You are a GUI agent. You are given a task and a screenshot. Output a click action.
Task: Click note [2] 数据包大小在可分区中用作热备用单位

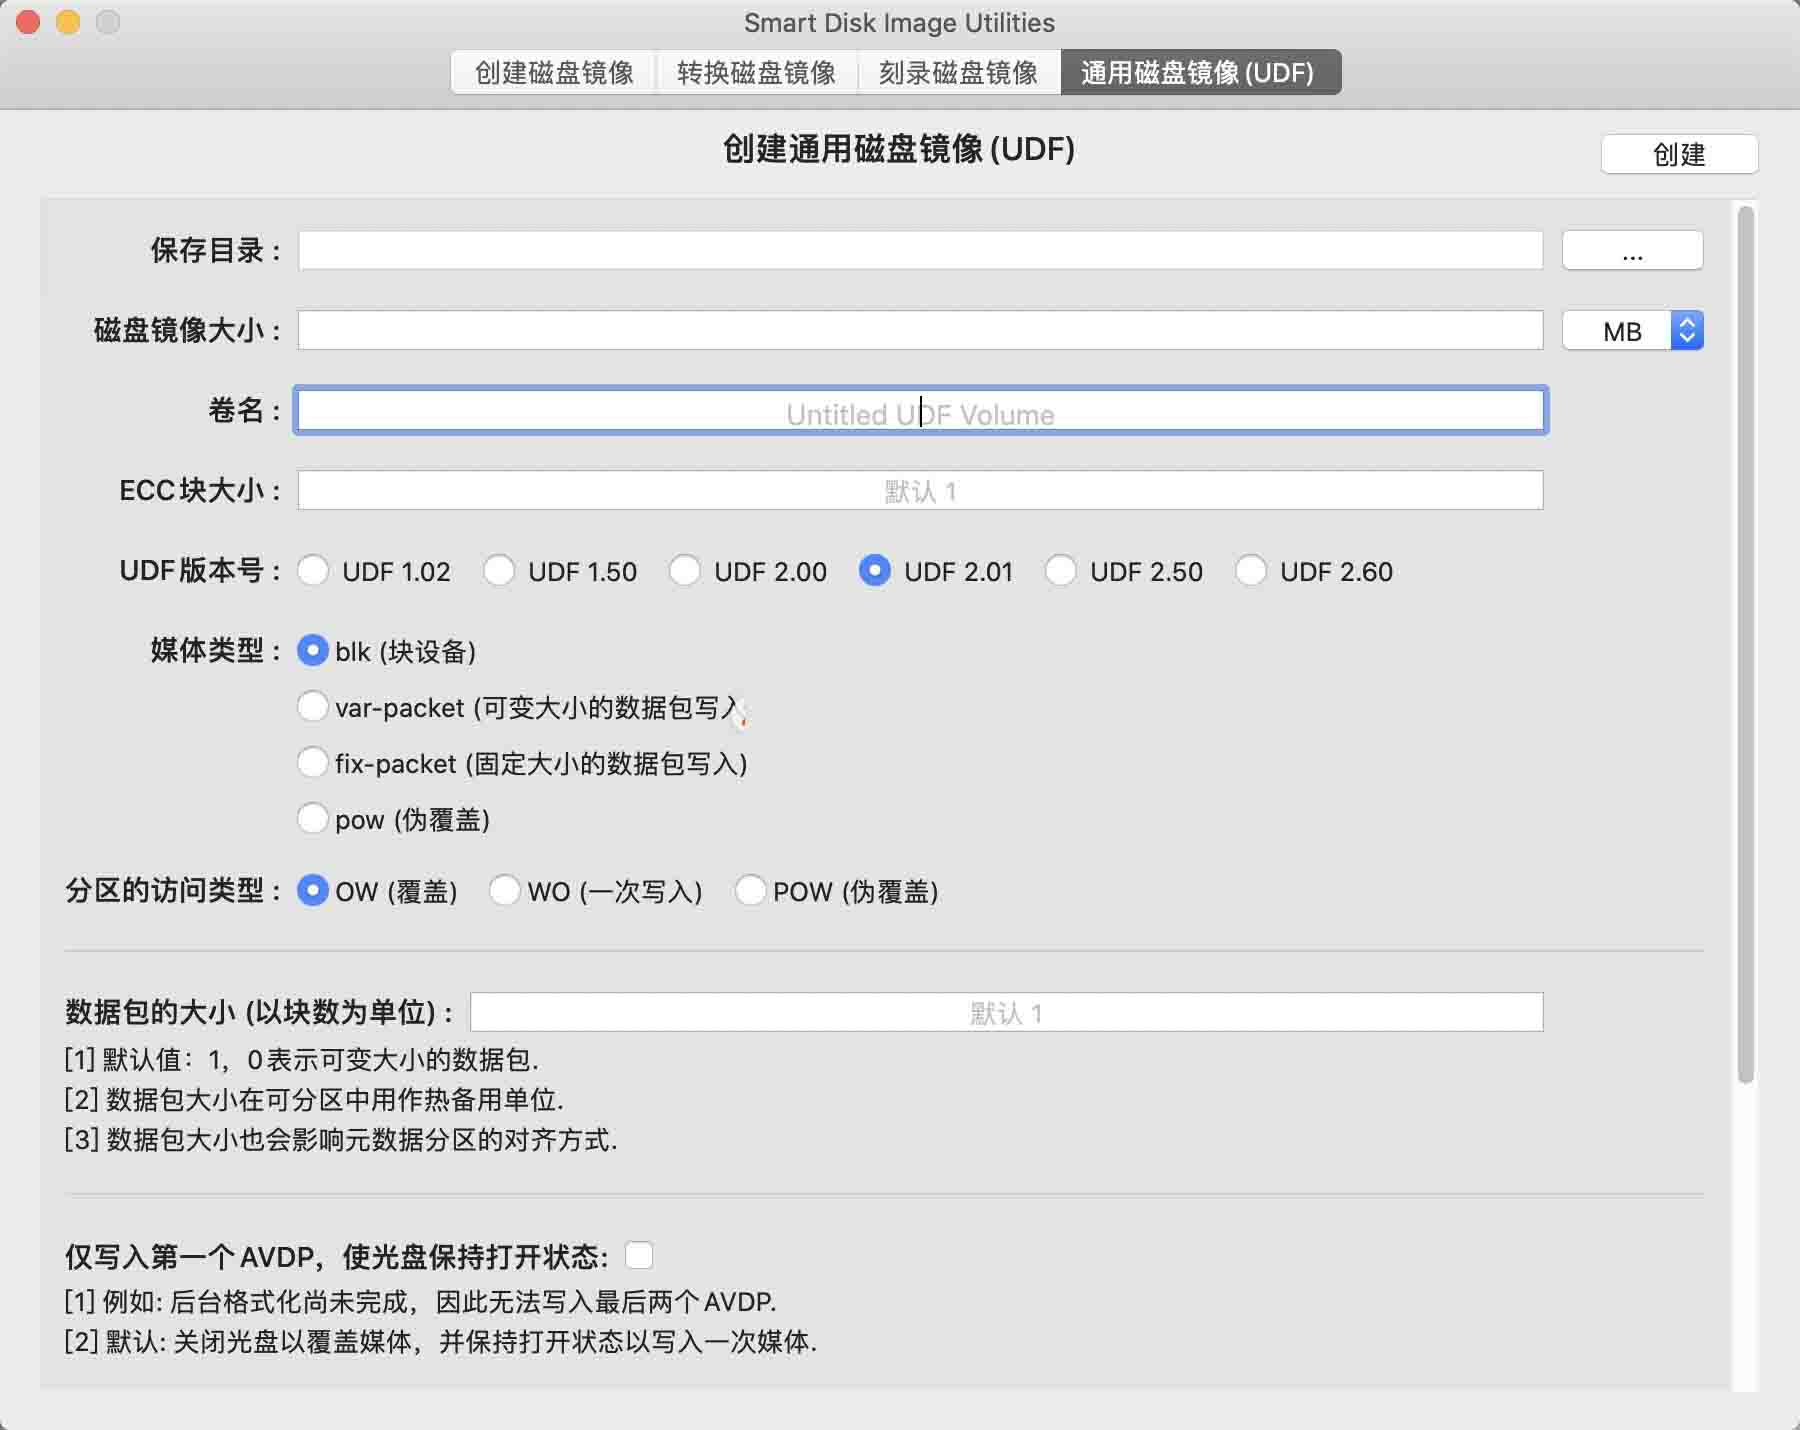314,1100
